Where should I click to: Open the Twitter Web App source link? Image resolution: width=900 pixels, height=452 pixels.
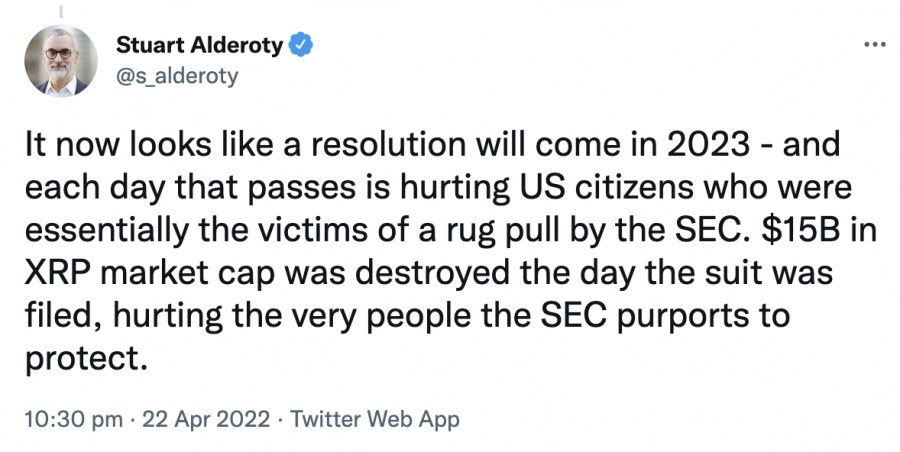375,419
